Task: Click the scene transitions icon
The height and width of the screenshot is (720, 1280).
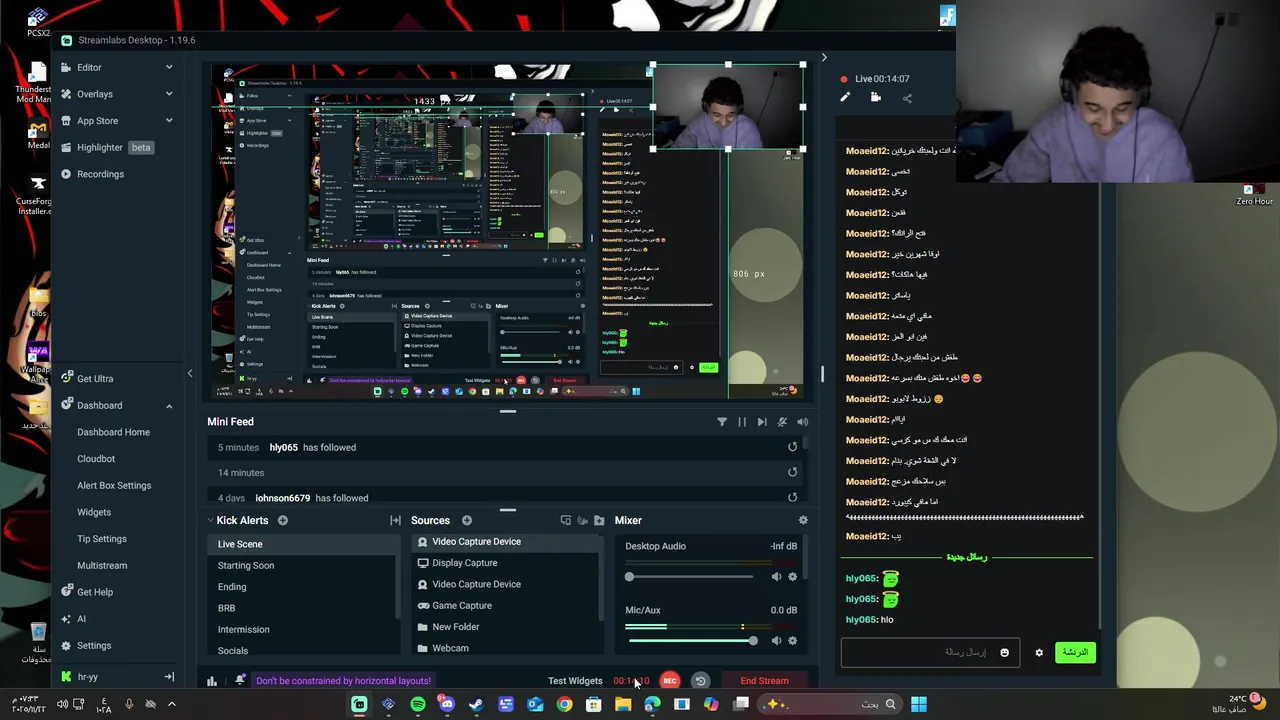Action: click(395, 520)
